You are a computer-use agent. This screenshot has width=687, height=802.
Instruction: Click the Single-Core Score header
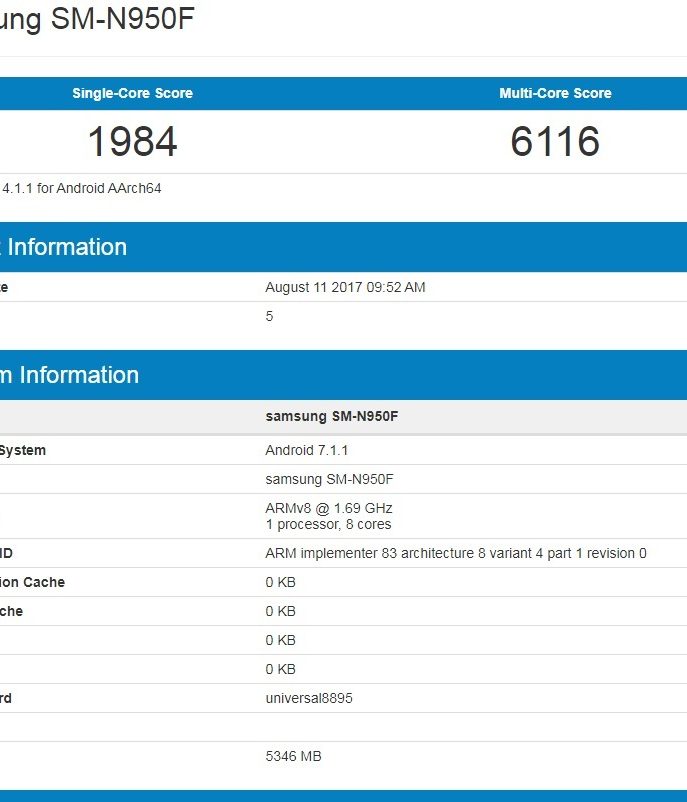point(132,93)
